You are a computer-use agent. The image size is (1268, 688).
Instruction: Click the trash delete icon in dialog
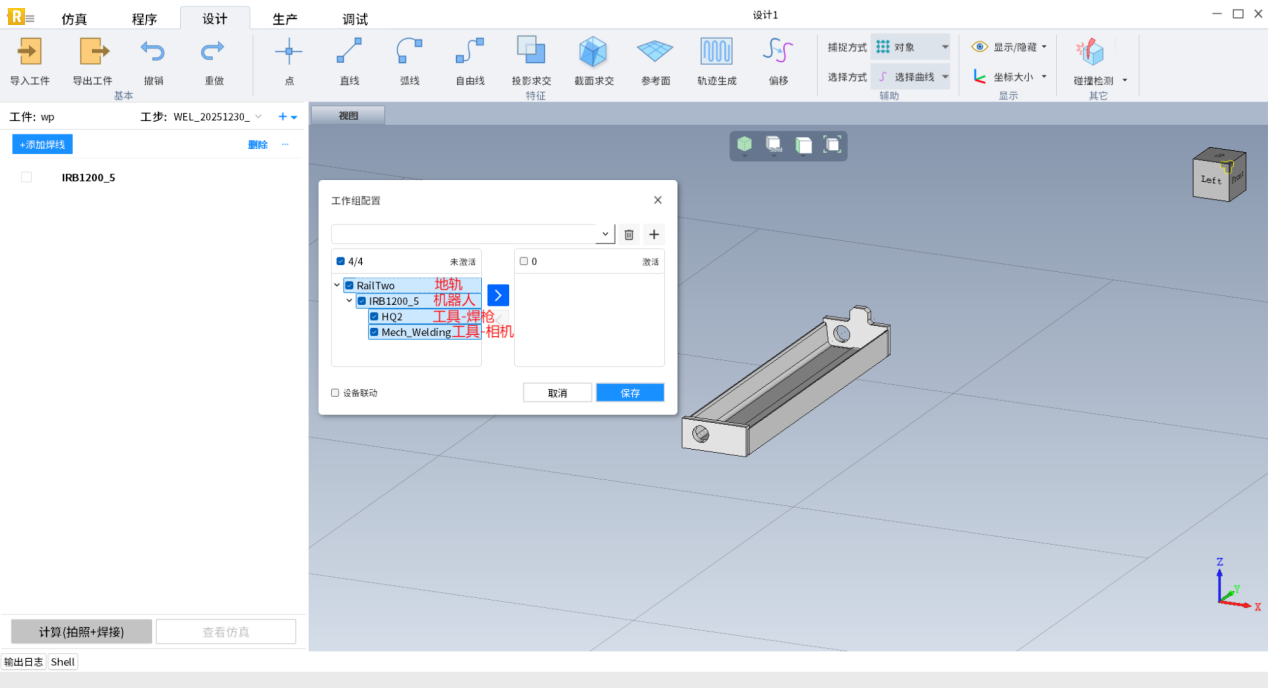629,234
